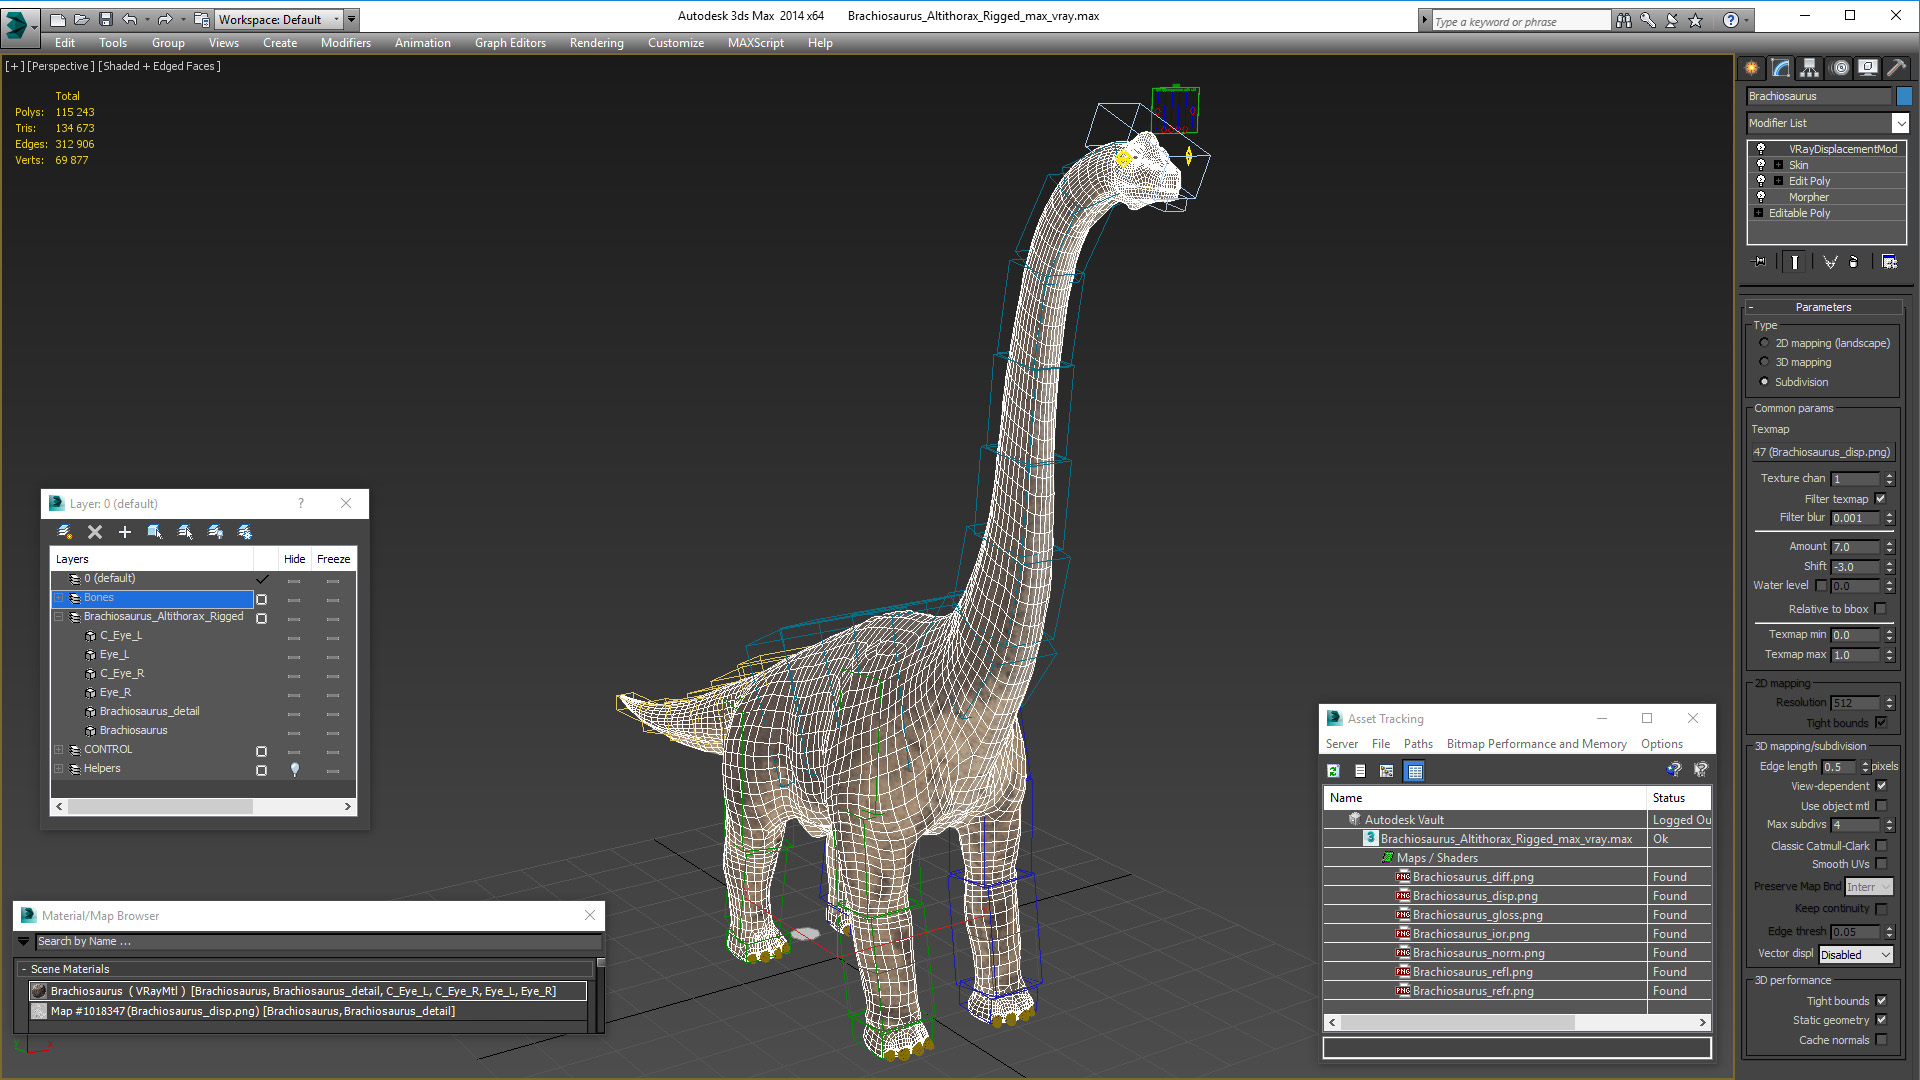Open the Modifier List dropdown
1920x1080 pixels.
(1900, 123)
